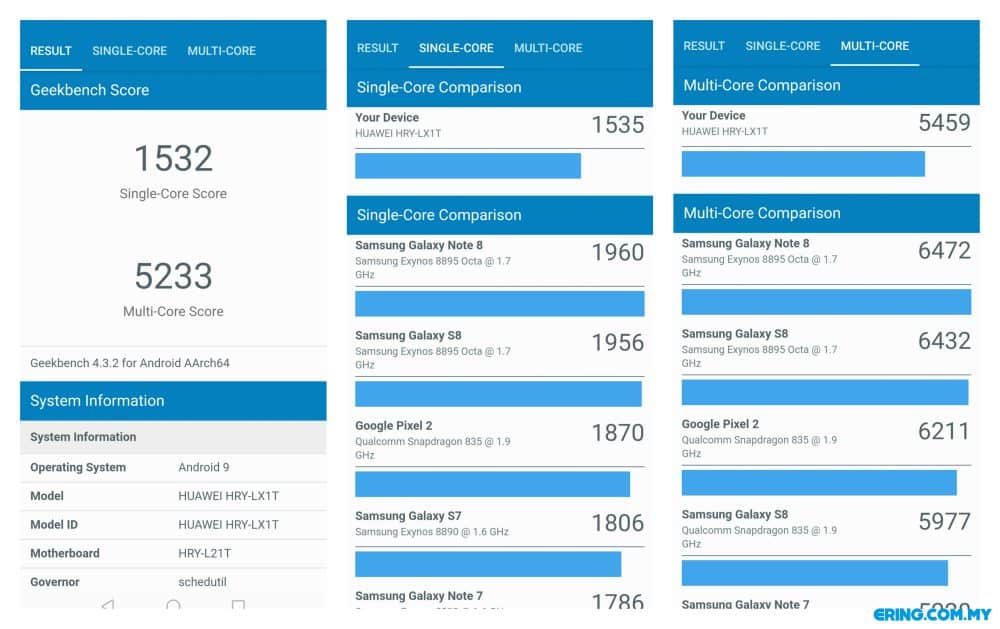Click the 6211 multi-core score
Image resolution: width=1000 pixels, height=629 pixels.
(943, 431)
